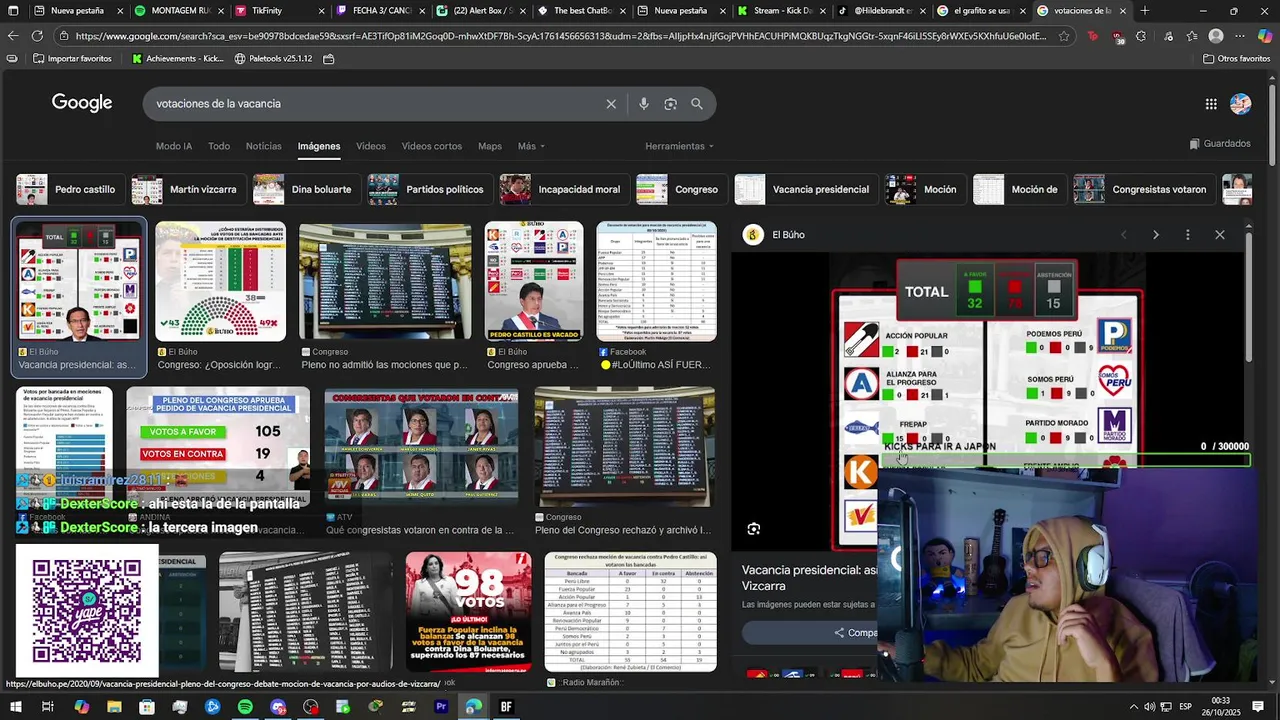
Task: Open Premiere Pro from the taskbar
Action: pos(441,707)
